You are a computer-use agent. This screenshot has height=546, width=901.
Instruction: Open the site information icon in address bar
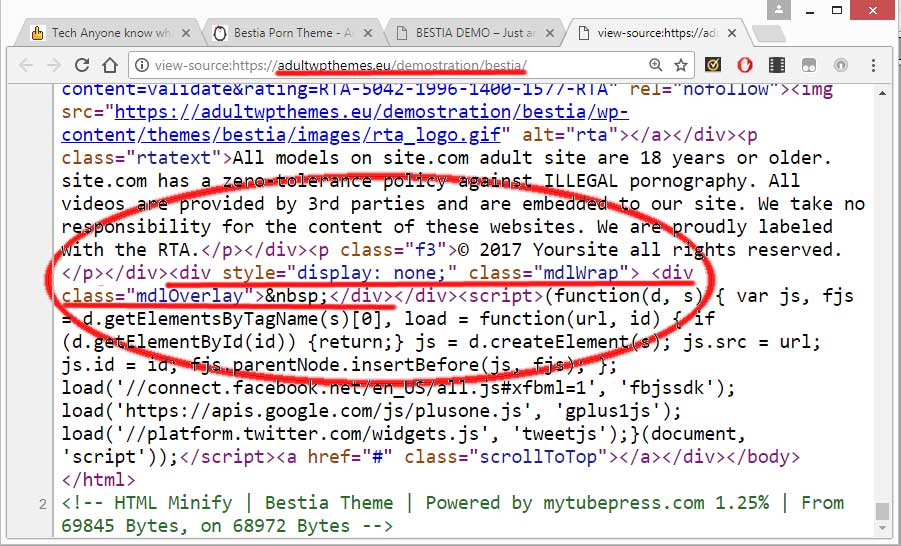[x=141, y=65]
